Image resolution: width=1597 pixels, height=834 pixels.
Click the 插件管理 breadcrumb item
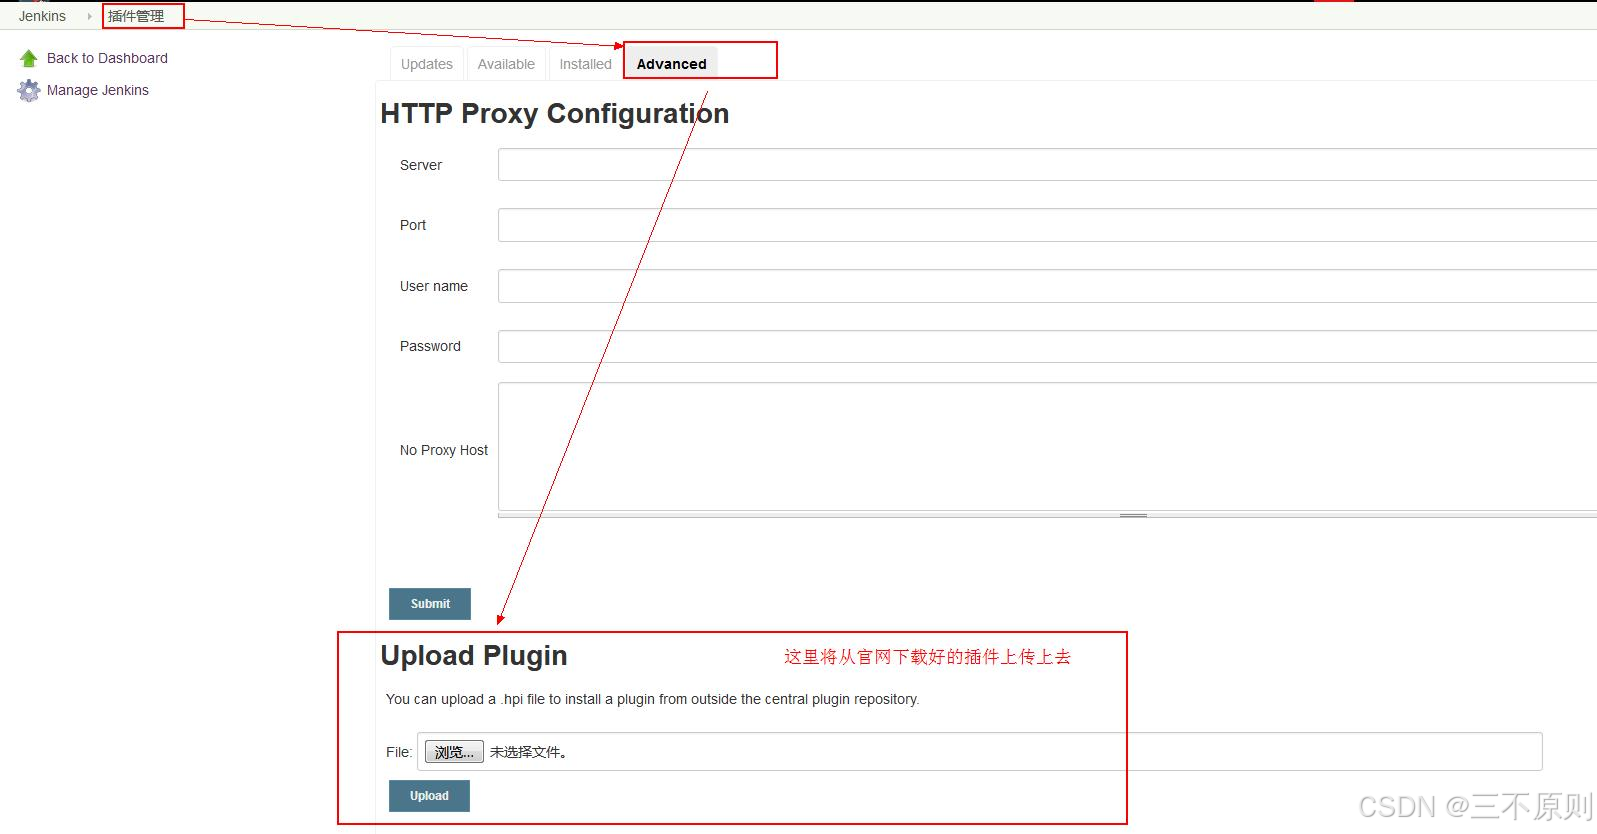tap(136, 16)
